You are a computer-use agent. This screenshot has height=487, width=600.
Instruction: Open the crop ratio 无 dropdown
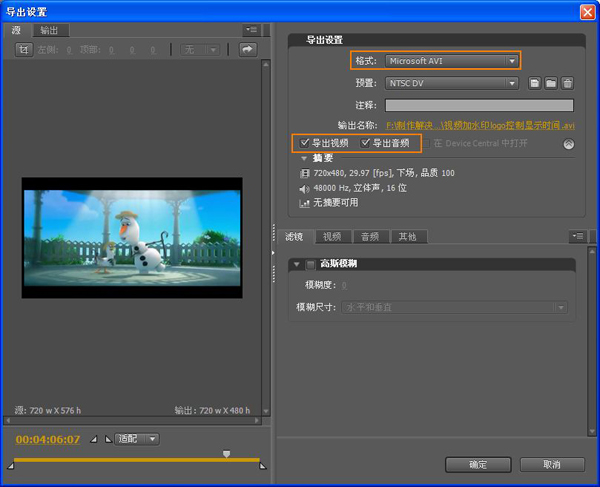pyautogui.click(x=200, y=50)
